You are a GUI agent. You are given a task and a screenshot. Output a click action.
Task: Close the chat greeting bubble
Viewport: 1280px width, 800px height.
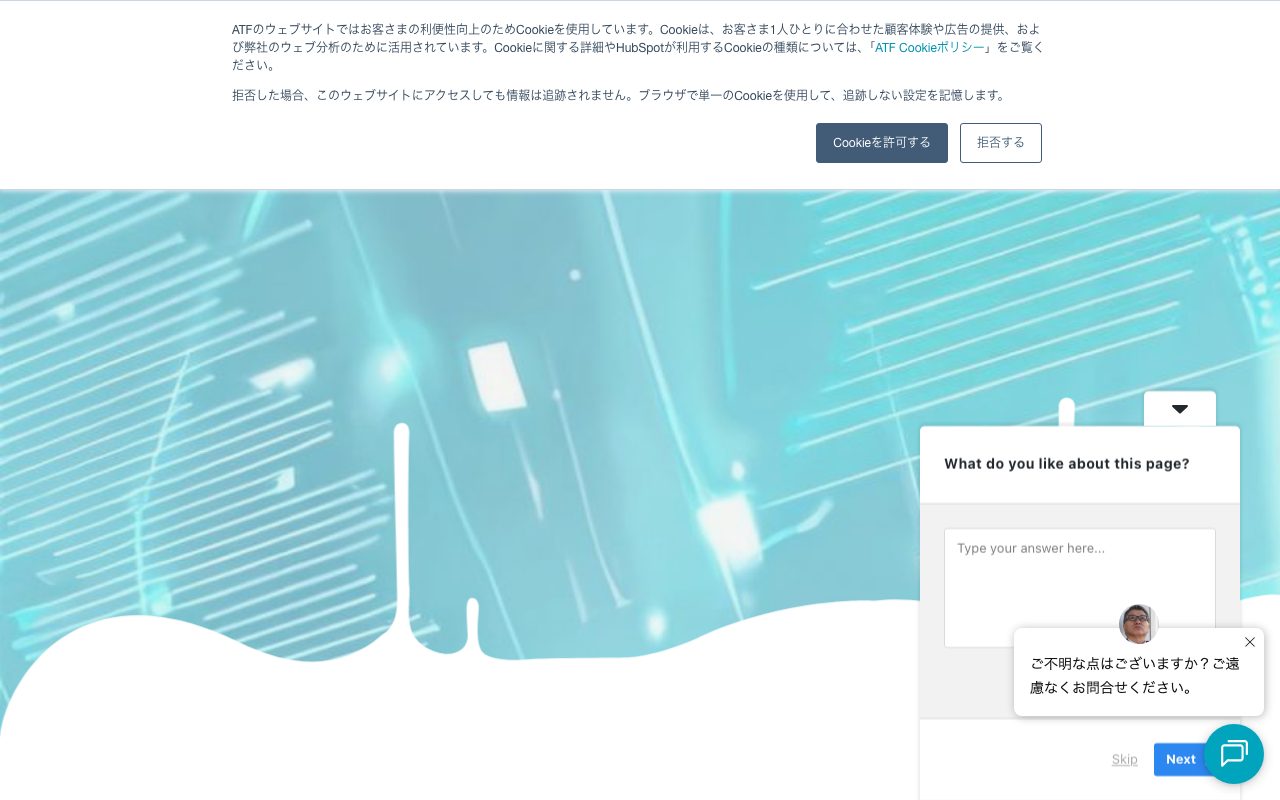pyautogui.click(x=1250, y=642)
